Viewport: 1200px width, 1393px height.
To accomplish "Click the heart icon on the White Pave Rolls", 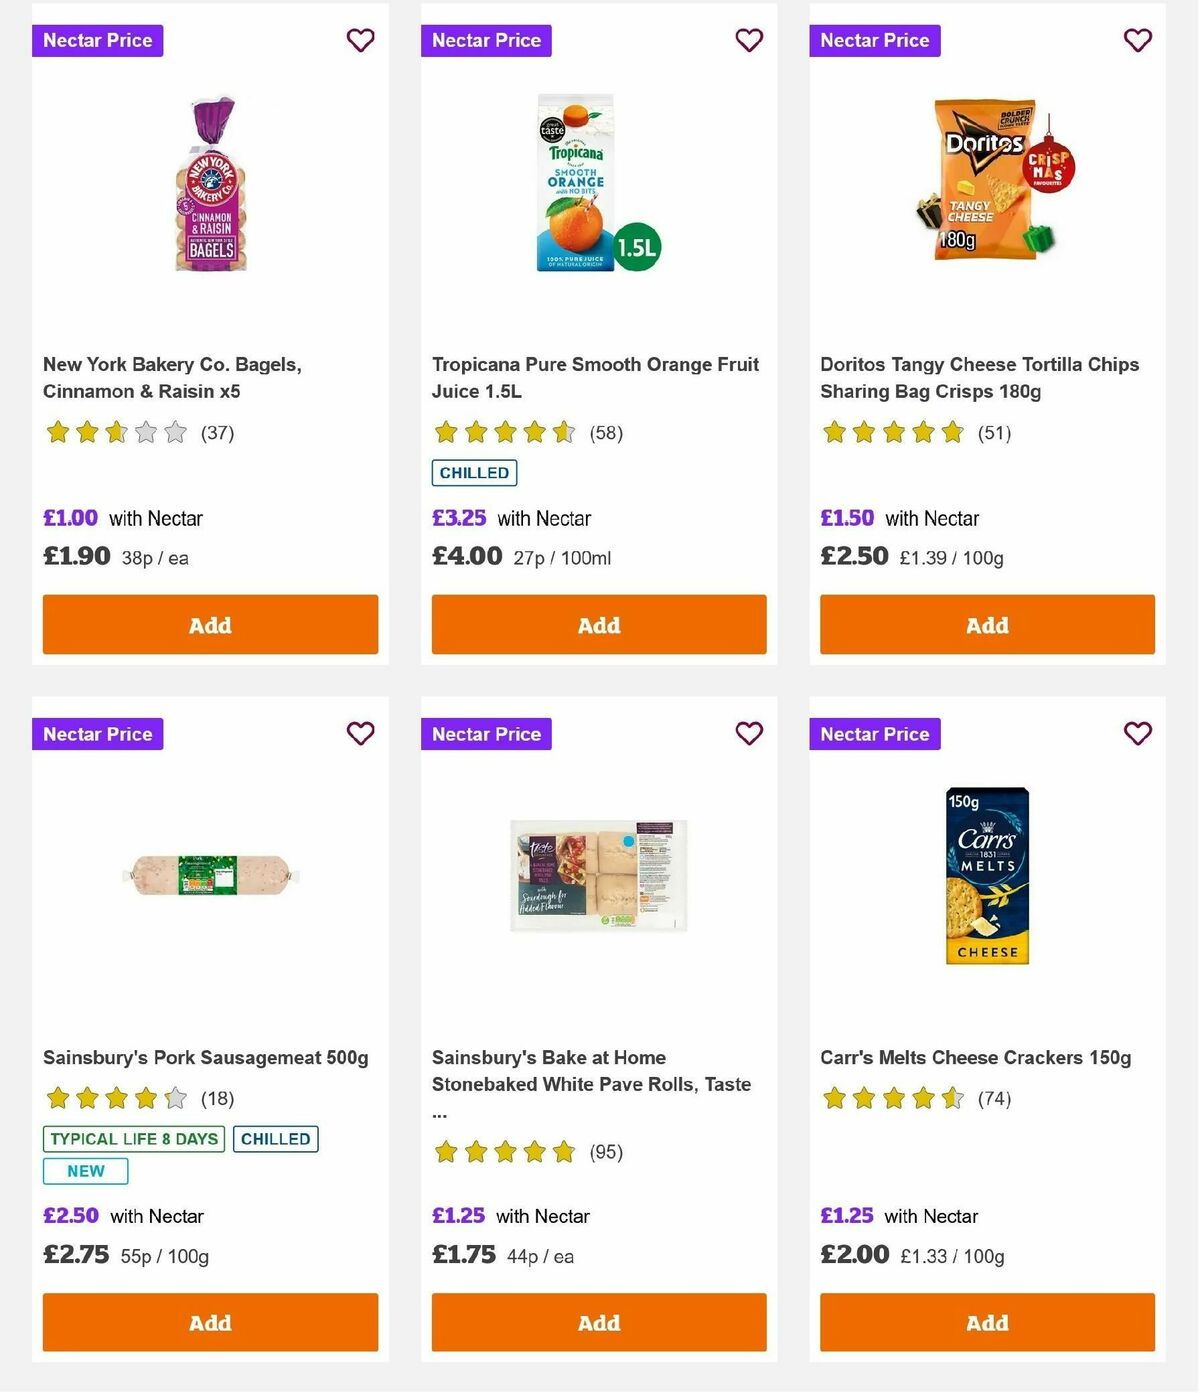I will [x=748, y=733].
